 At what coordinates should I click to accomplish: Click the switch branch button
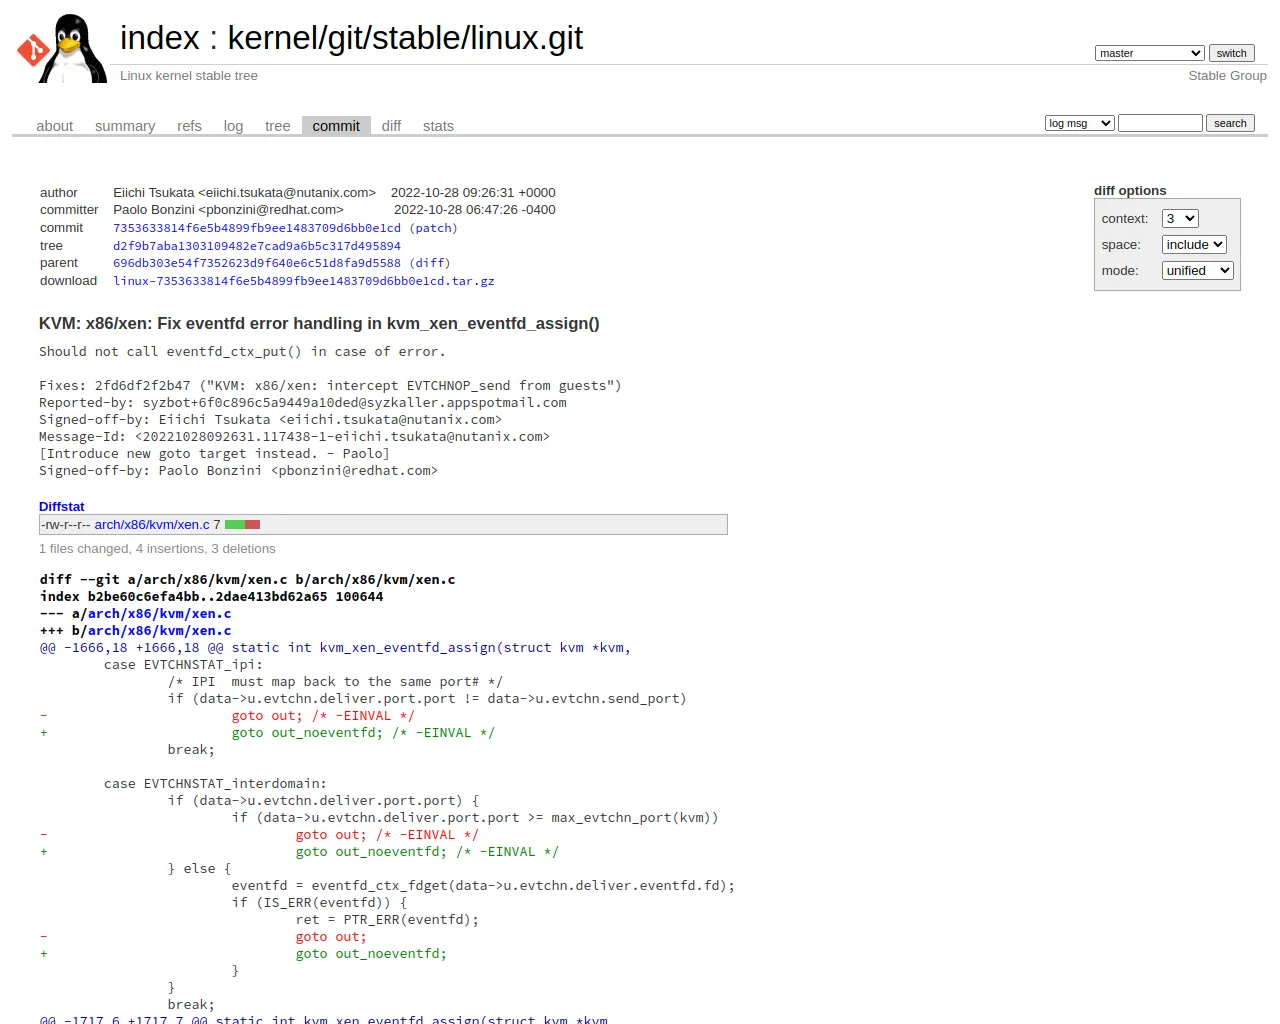(1231, 53)
